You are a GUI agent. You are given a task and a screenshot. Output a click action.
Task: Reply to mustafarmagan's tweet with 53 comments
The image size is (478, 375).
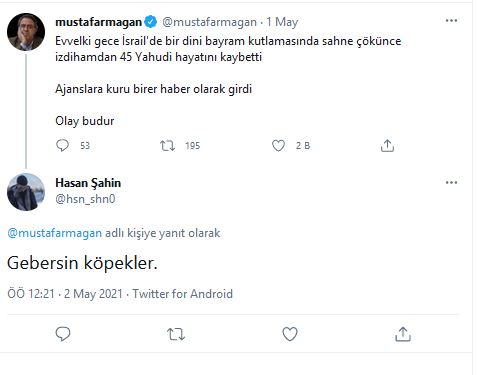pyautogui.click(x=62, y=145)
